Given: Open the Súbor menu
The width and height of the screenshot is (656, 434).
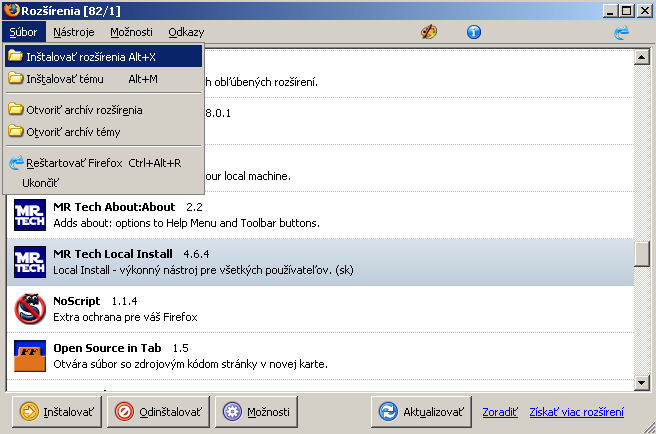Looking at the screenshot, I should tap(23, 32).
